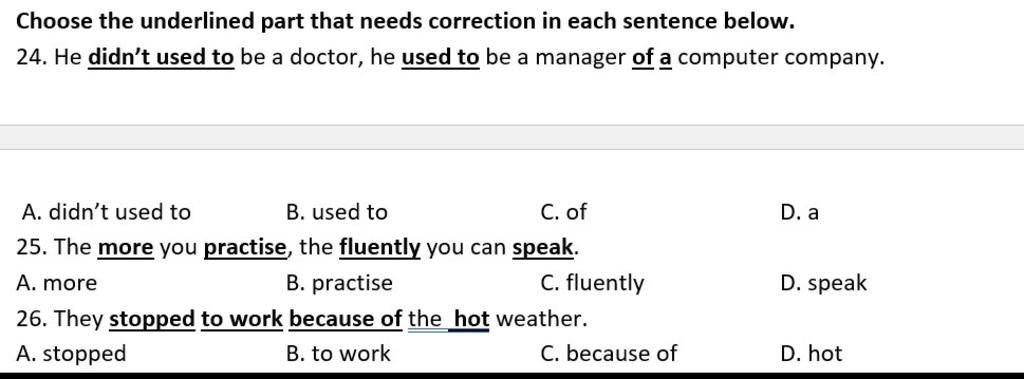Choose option C. of for question 24

click(x=564, y=212)
